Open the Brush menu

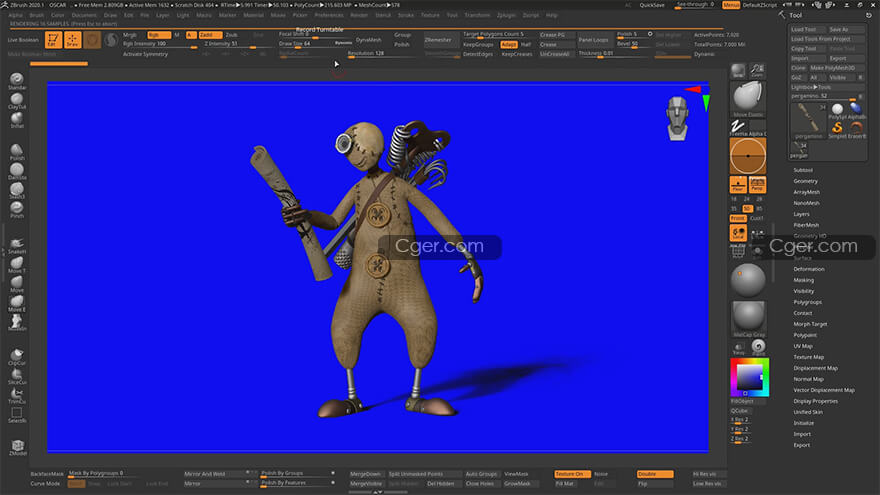[37, 15]
